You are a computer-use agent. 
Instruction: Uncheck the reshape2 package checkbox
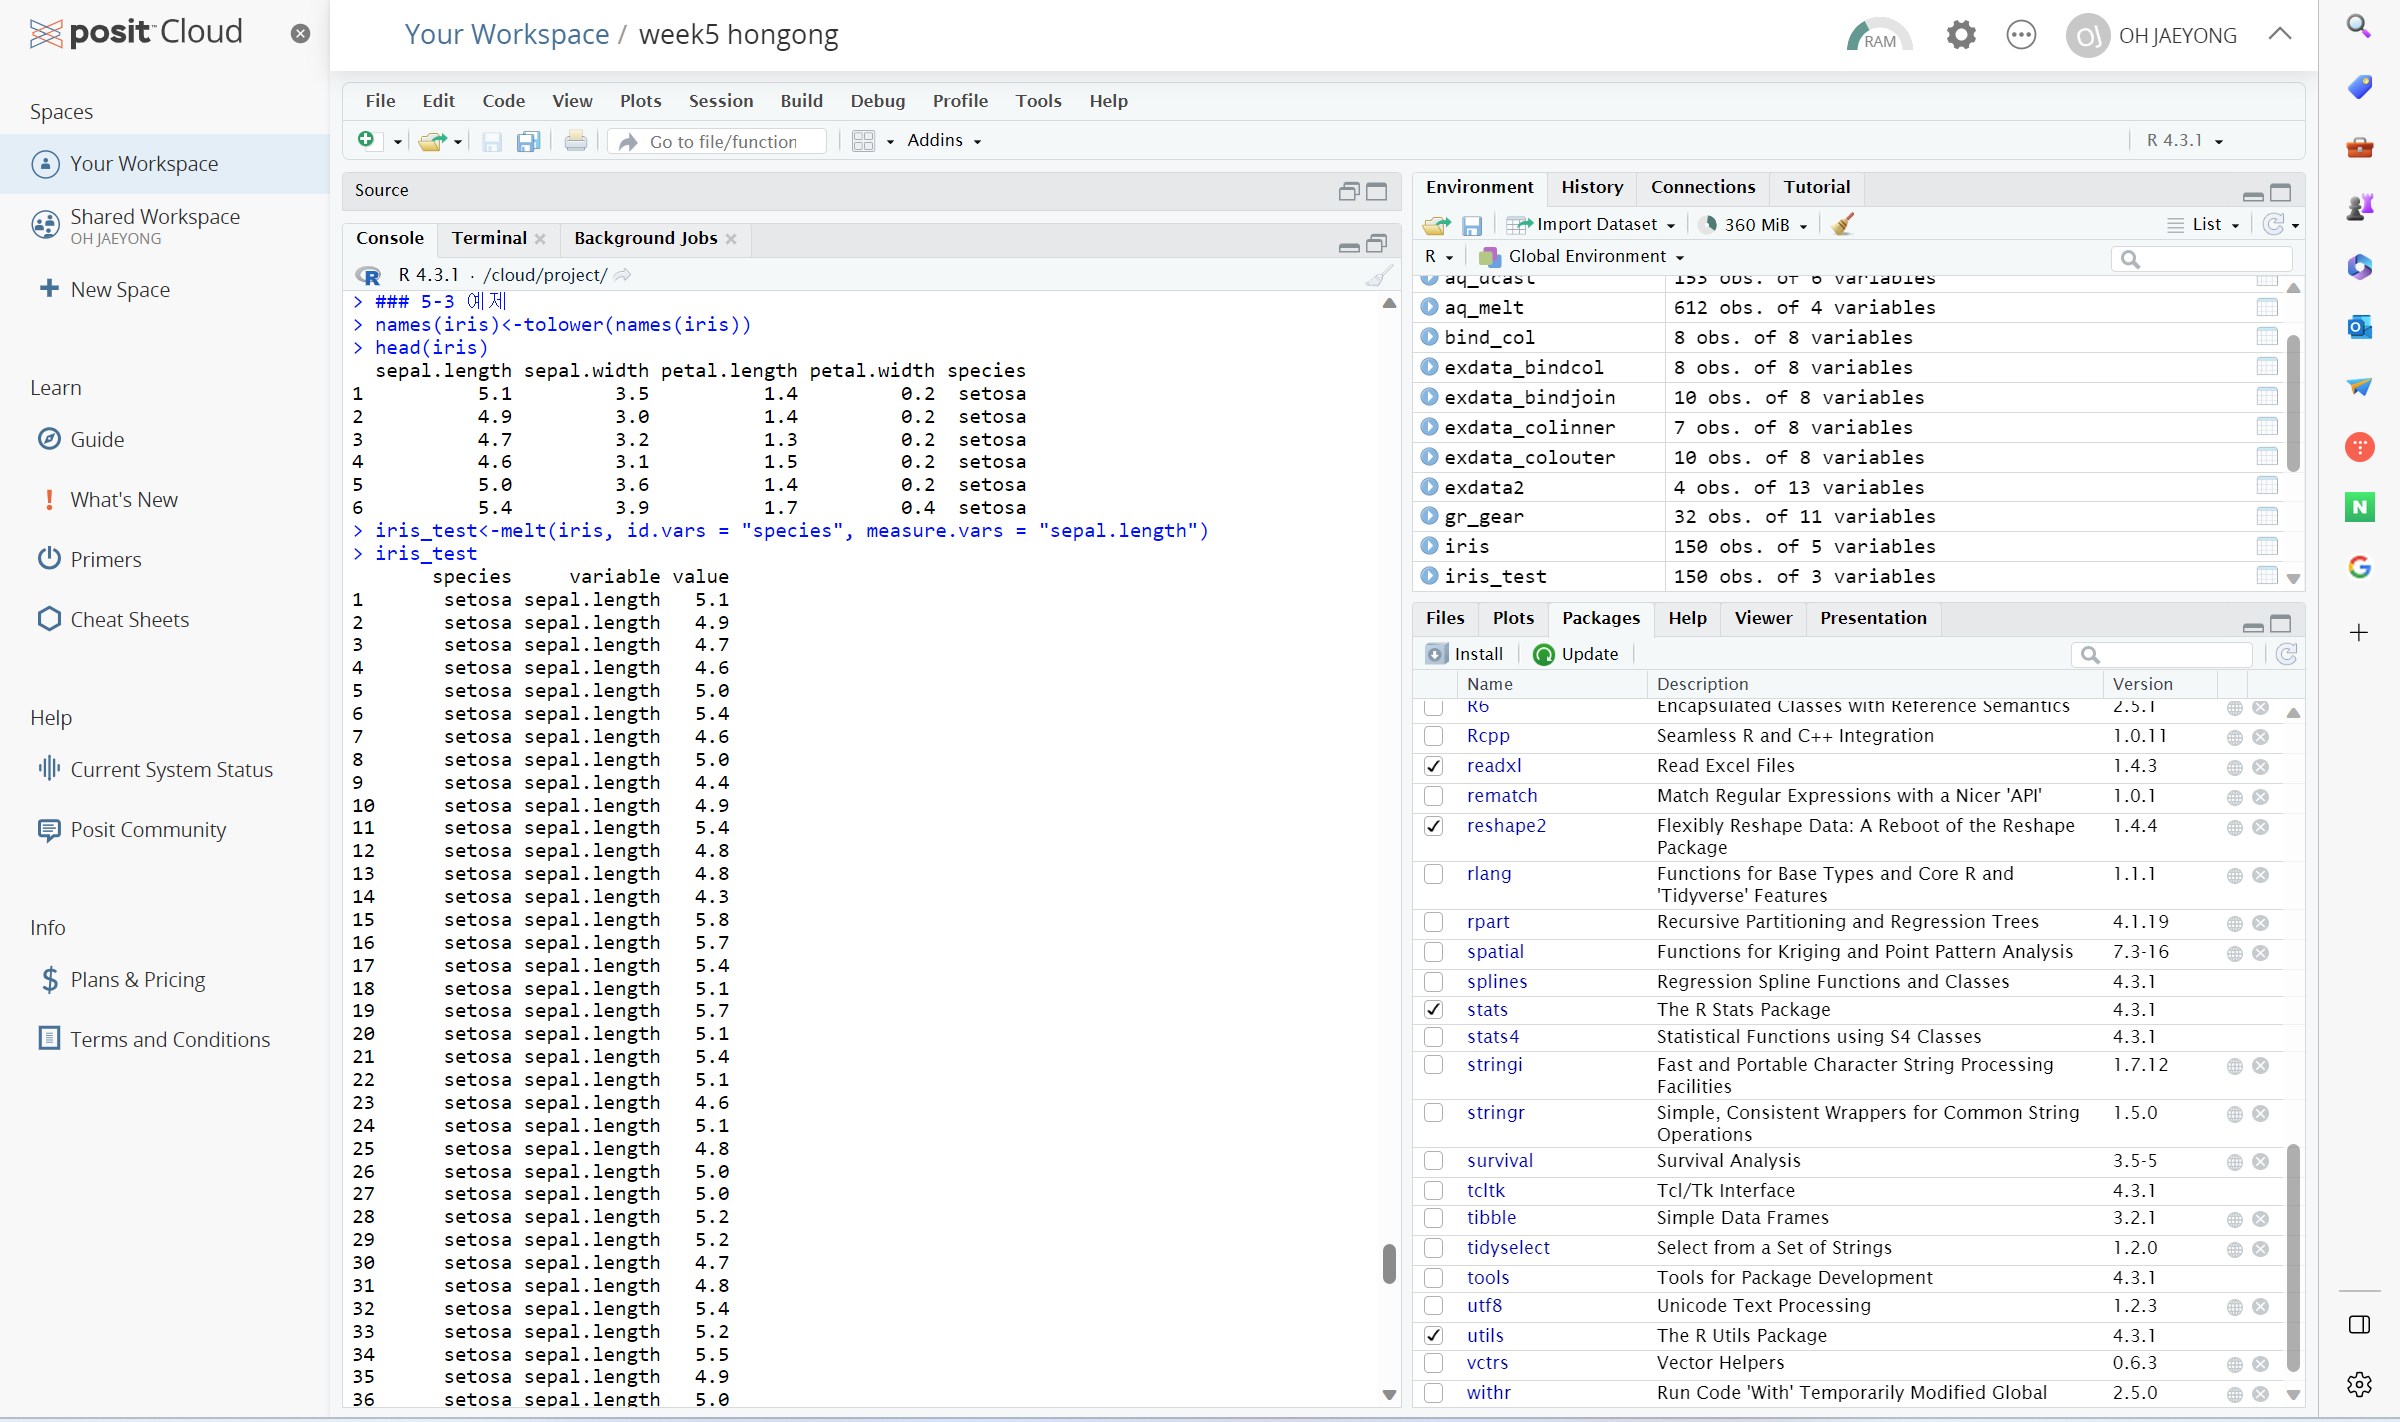pyautogui.click(x=1433, y=827)
